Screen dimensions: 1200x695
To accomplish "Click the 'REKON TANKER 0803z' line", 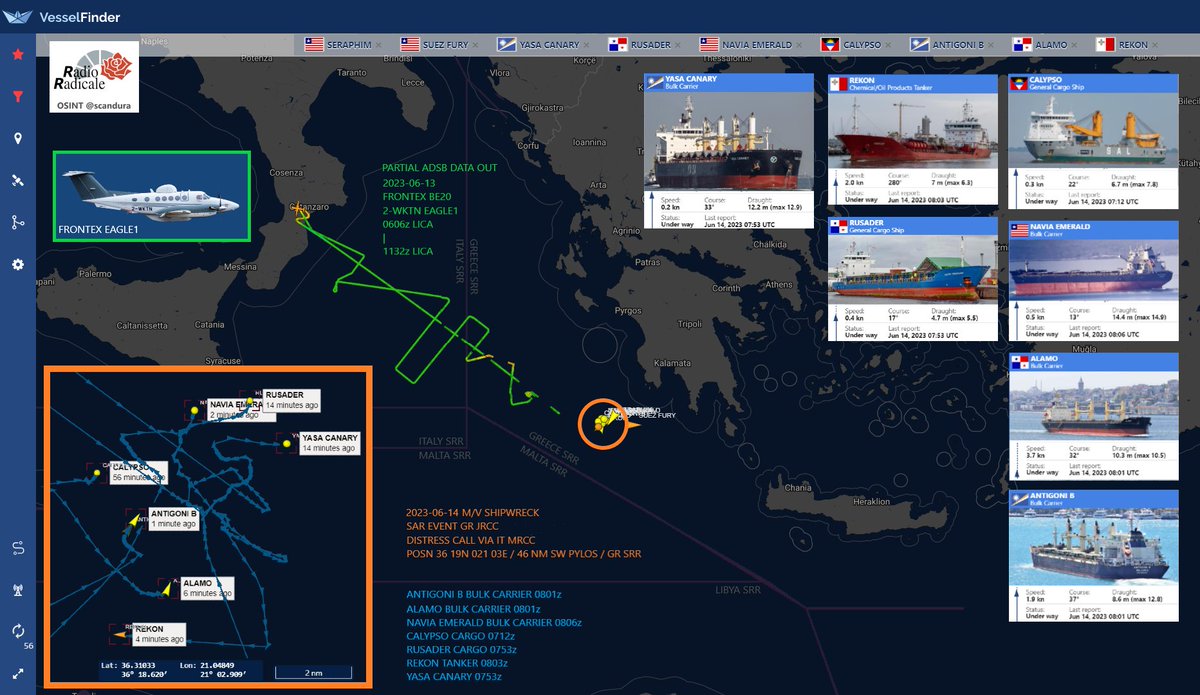I will coord(456,663).
